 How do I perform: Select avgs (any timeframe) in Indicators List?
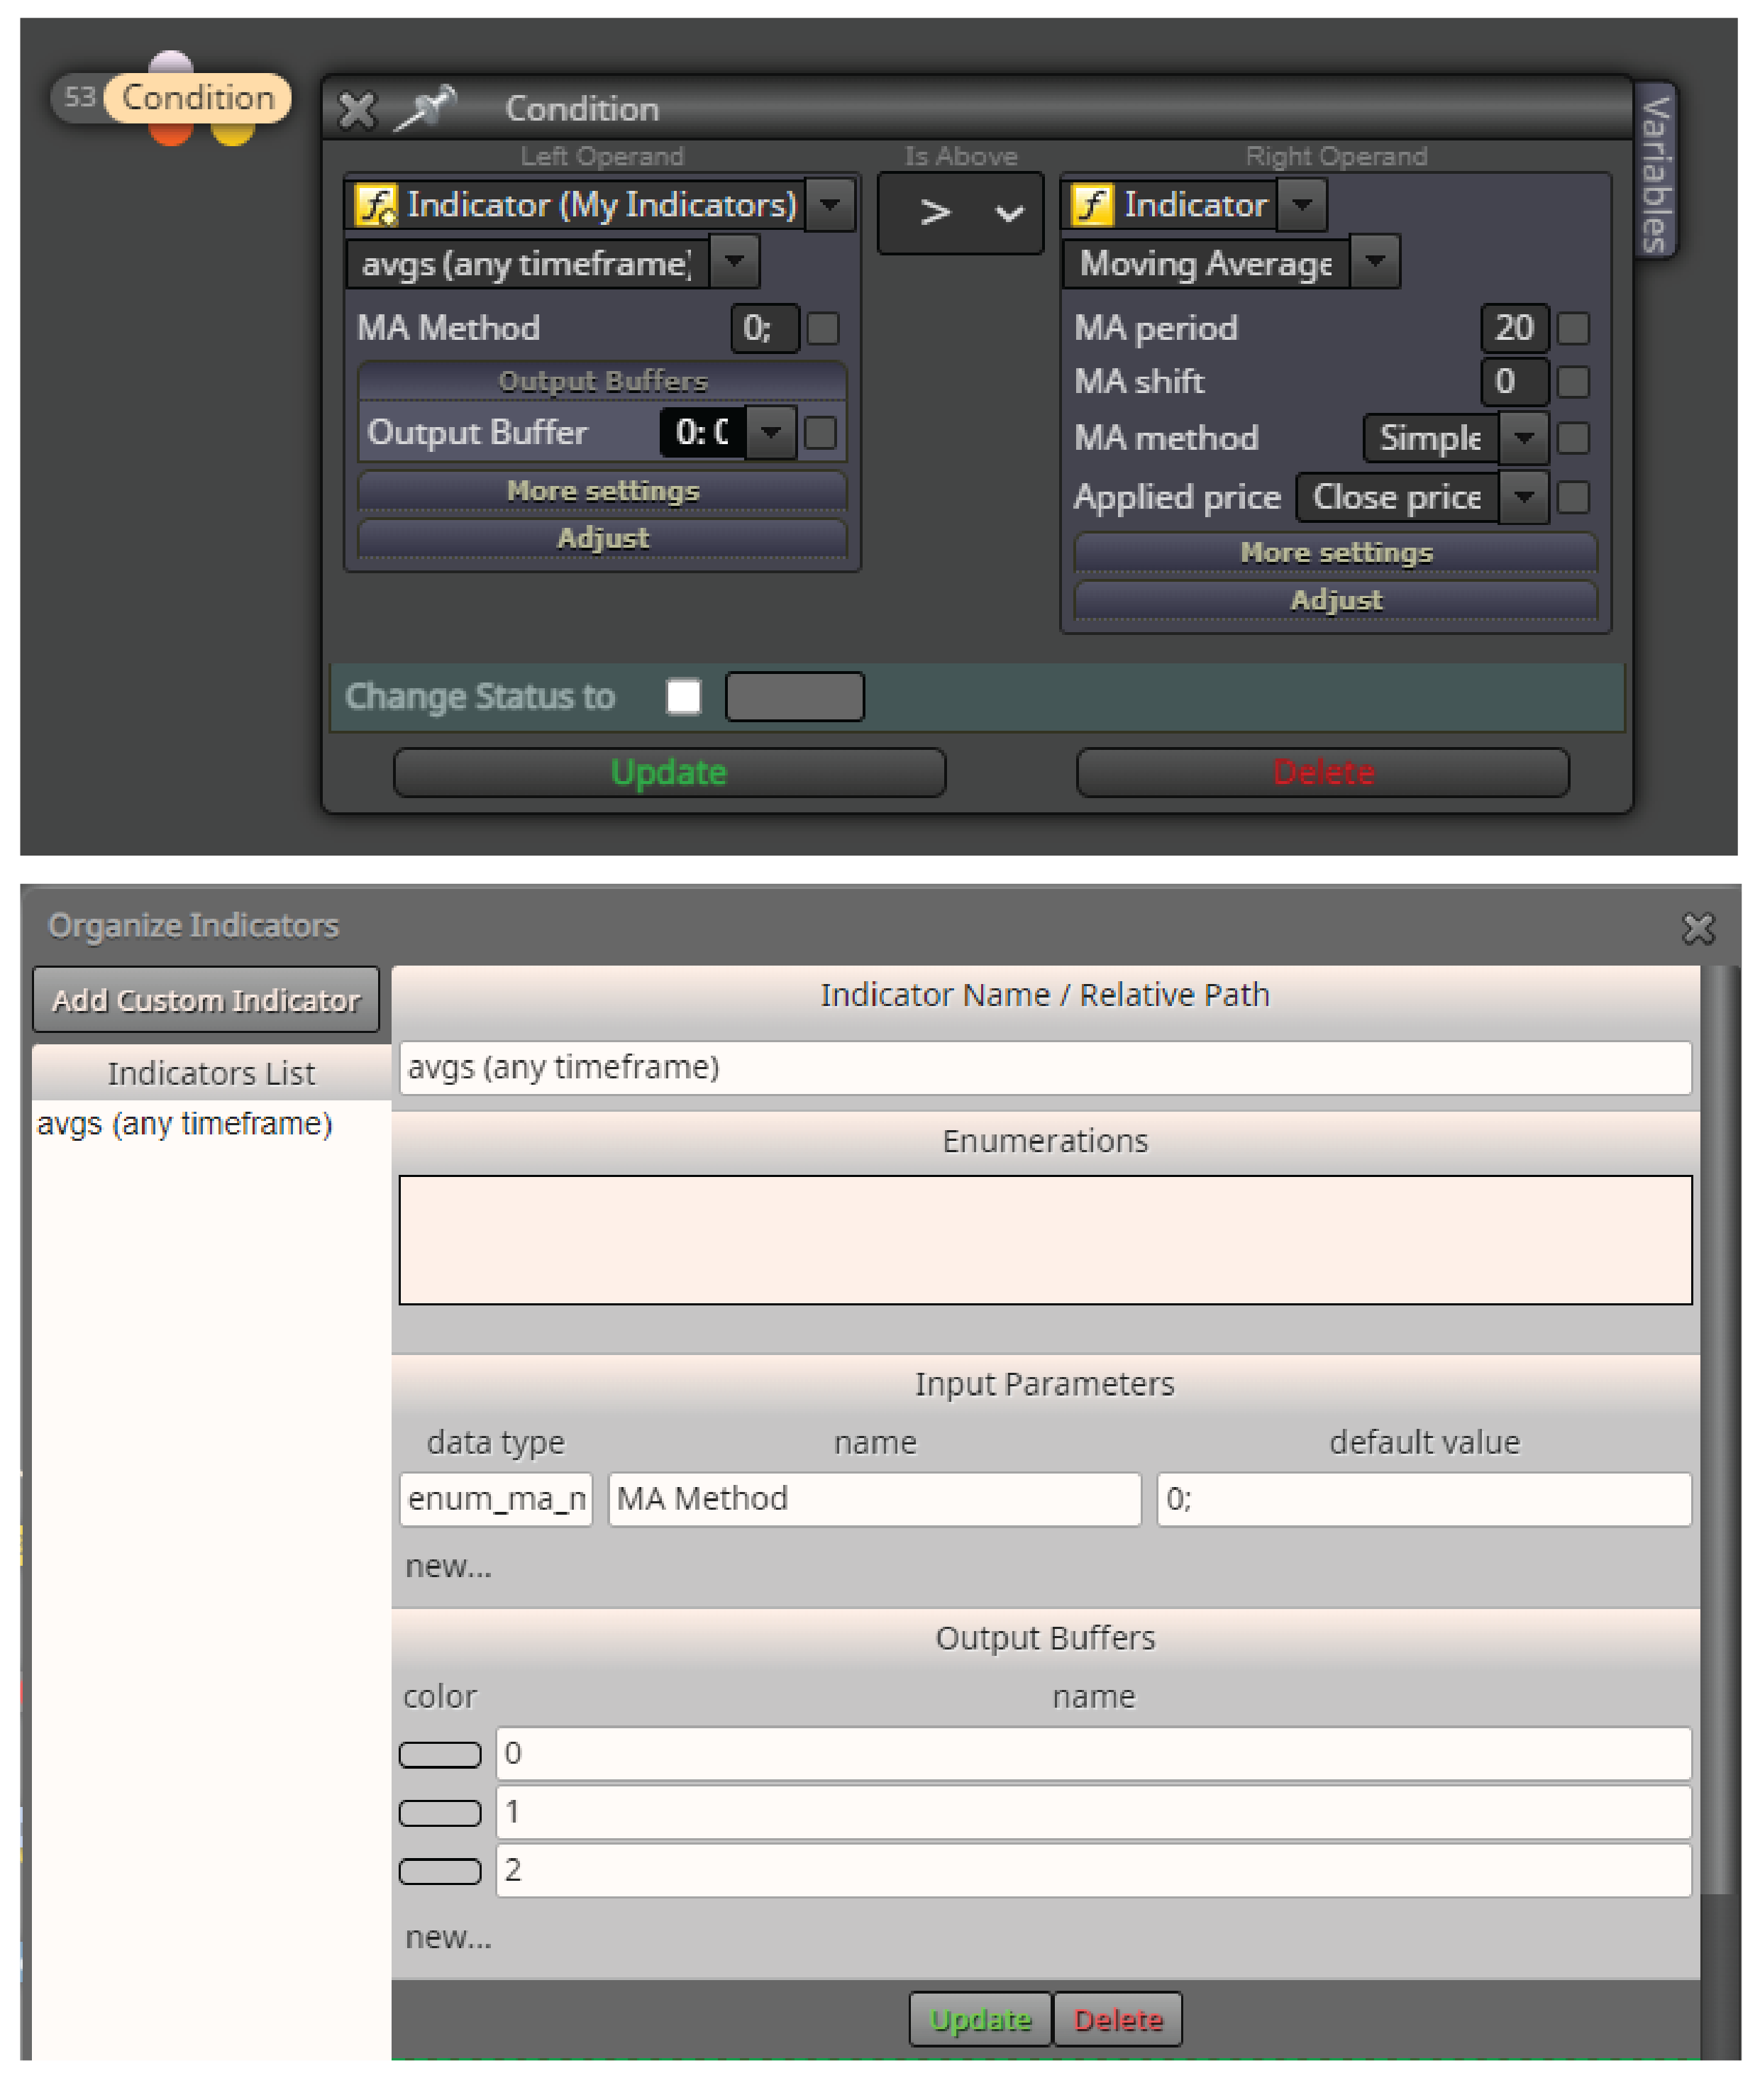(185, 1124)
